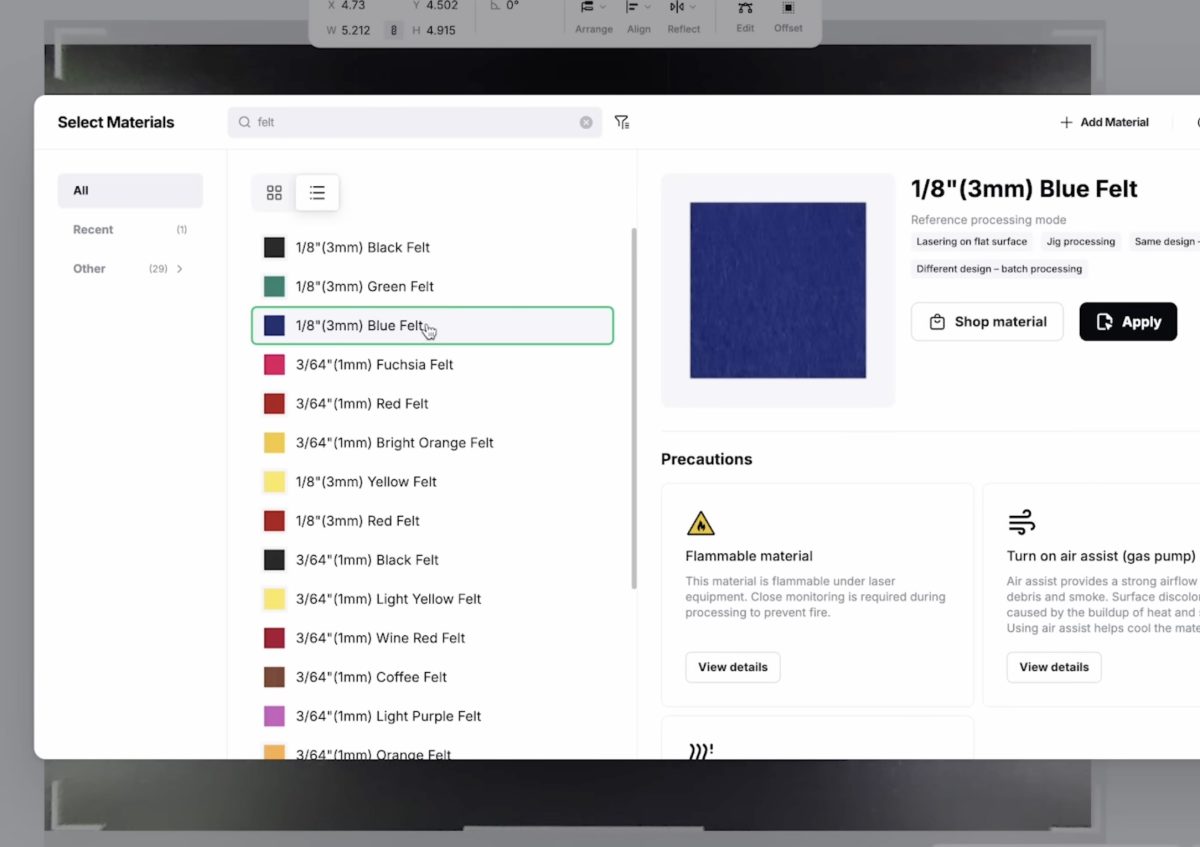1200x847 pixels.
Task: Click the Lasering on flat surface tag
Action: point(971,242)
